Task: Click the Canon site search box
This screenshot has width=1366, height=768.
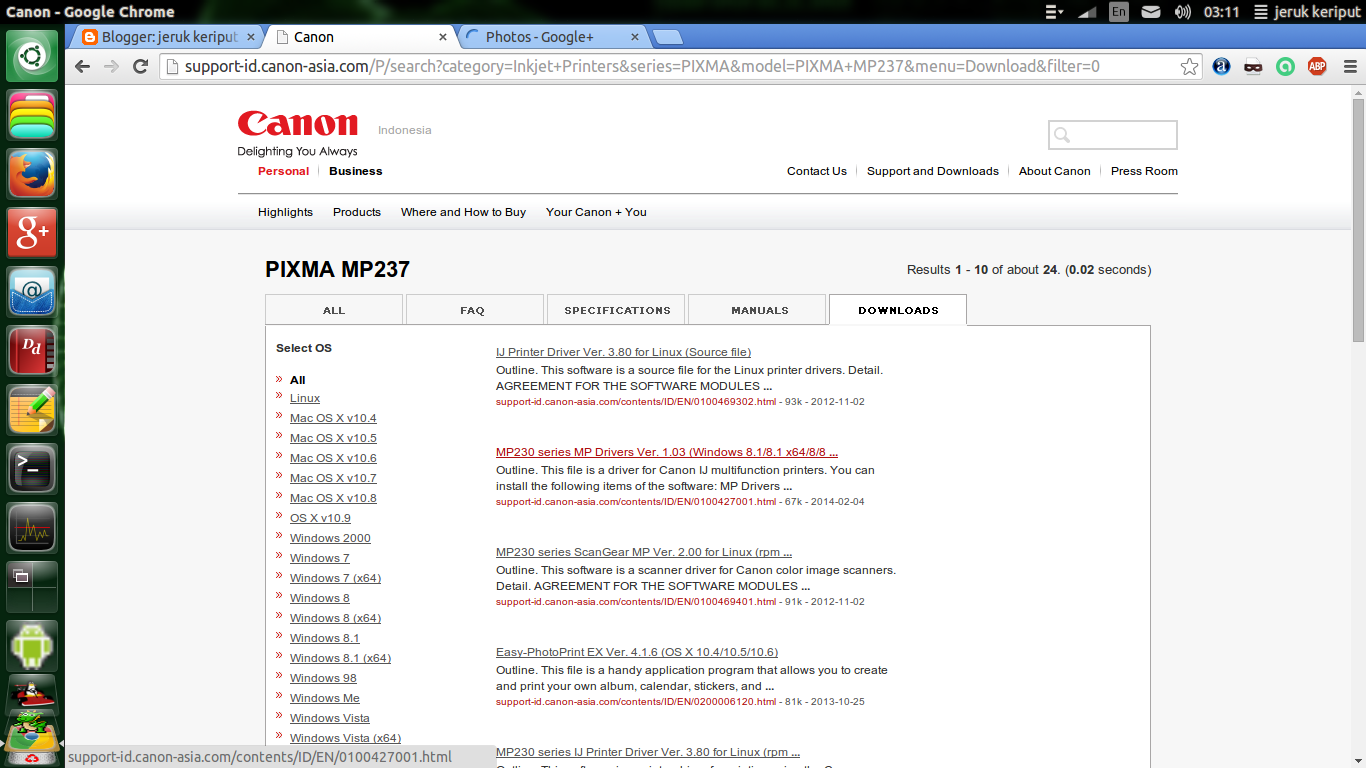Action: [x=1112, y=134]
